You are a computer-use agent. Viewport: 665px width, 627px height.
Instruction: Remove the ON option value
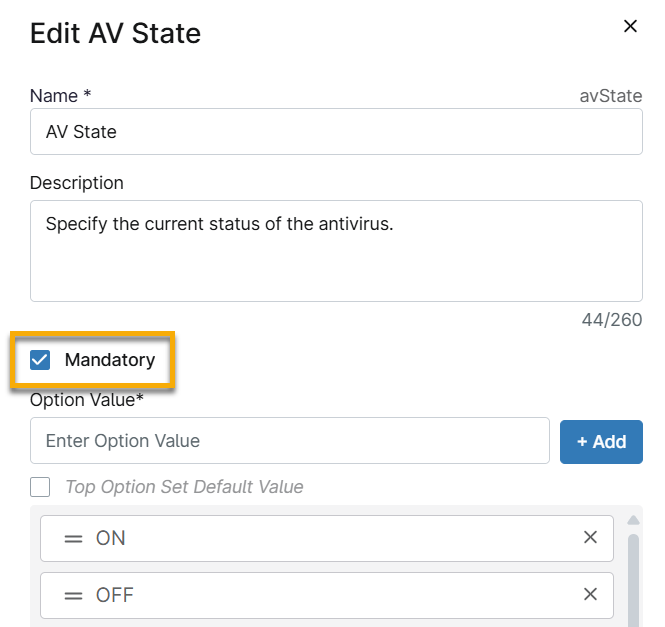coord(590,538)
